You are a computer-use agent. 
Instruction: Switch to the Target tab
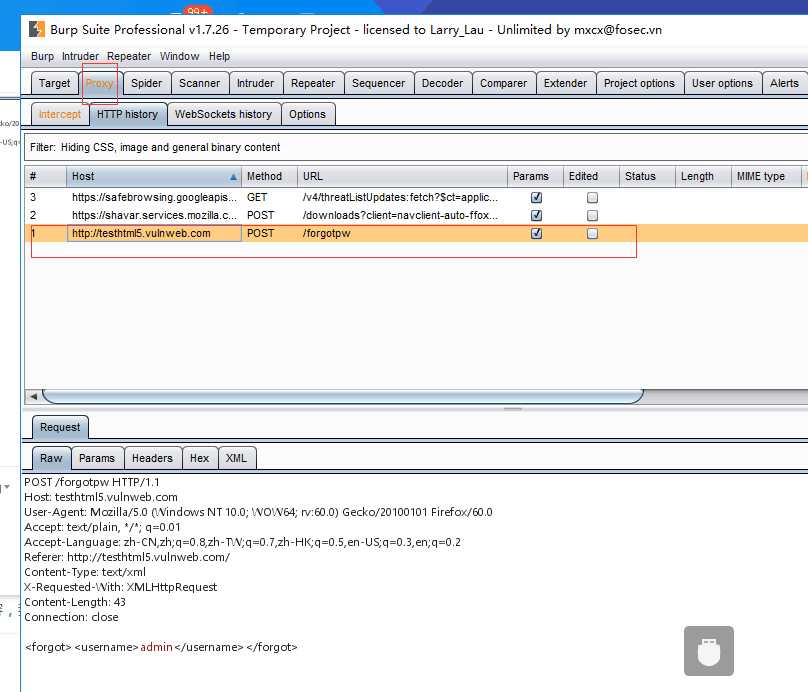(54, 83)
